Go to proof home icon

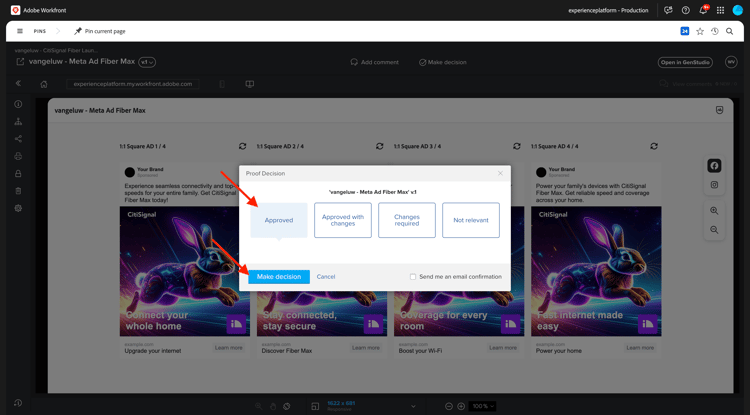pos(44,84)
